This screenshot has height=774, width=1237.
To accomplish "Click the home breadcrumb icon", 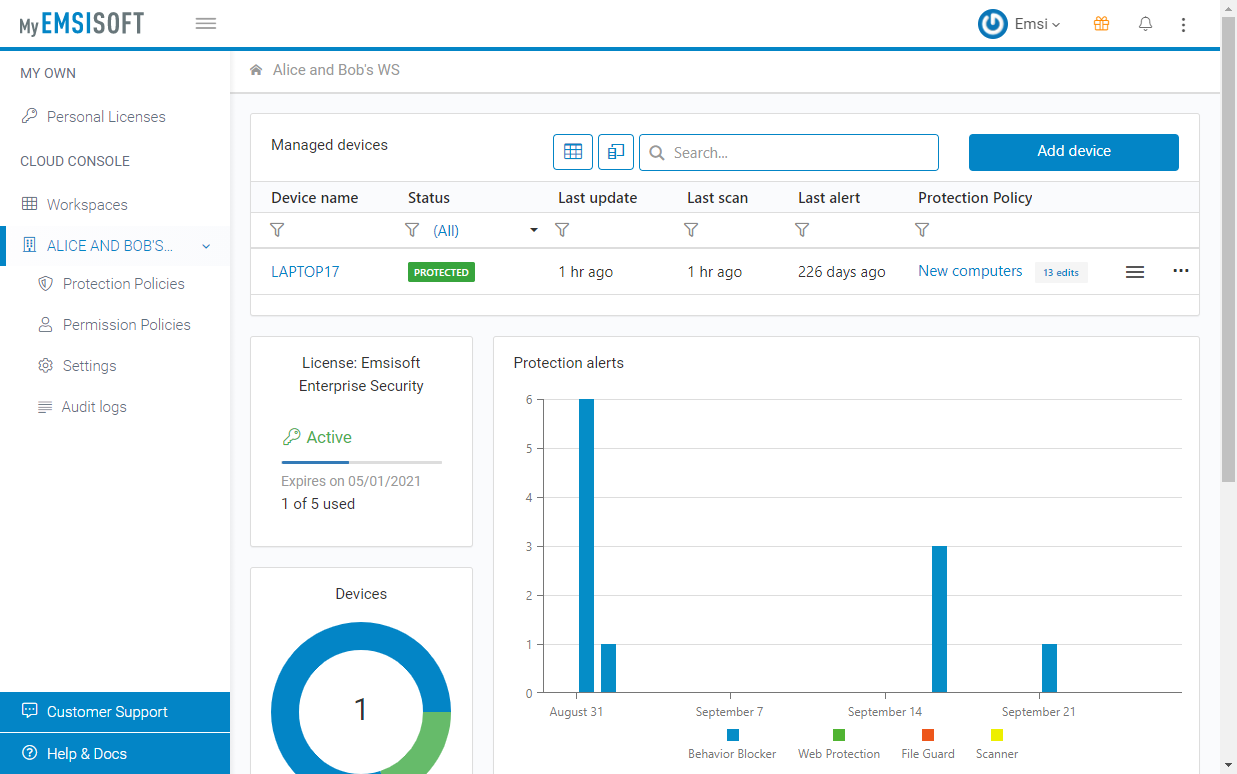I will pos(256,70).
